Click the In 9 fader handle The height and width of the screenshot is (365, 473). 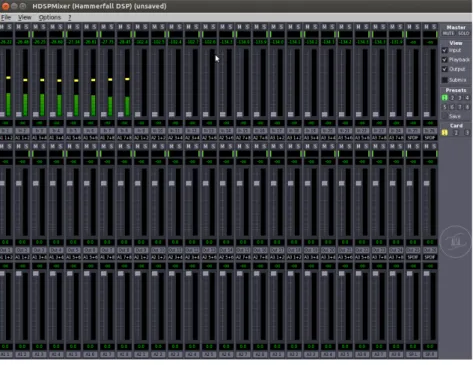click(137, 114)
